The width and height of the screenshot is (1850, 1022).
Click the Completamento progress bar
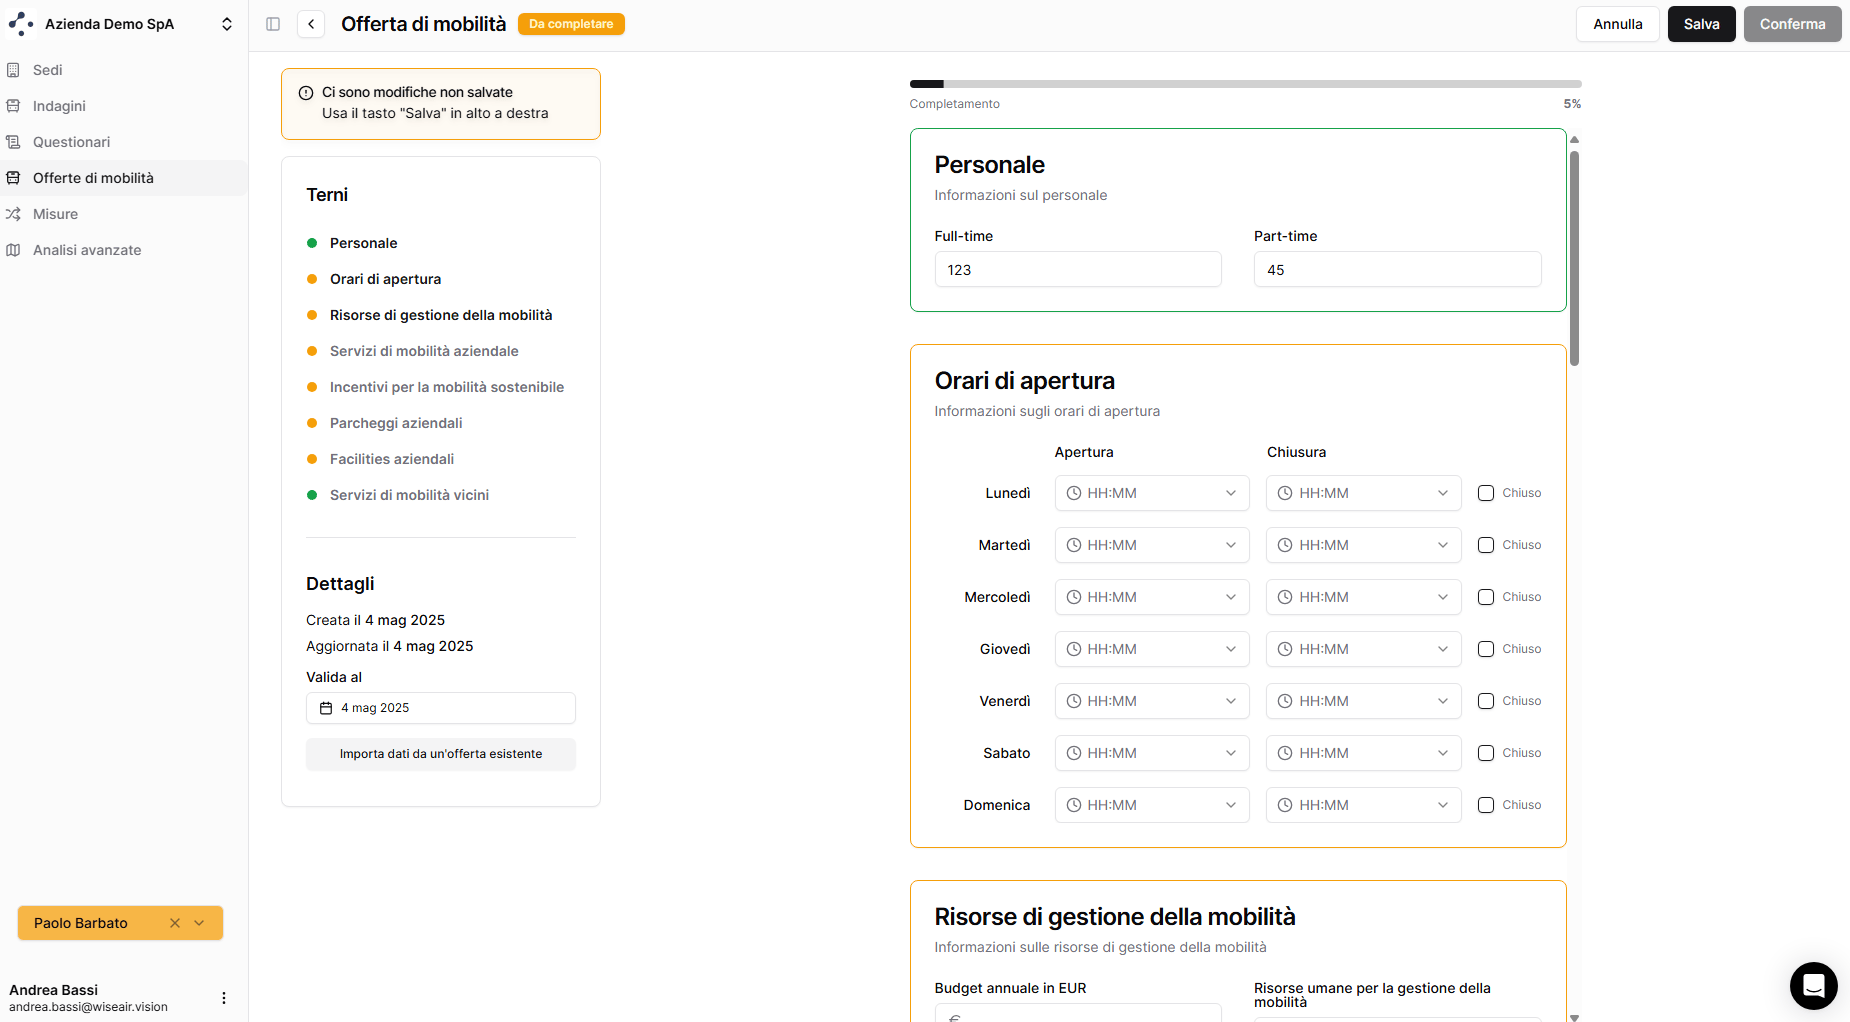1246,84
